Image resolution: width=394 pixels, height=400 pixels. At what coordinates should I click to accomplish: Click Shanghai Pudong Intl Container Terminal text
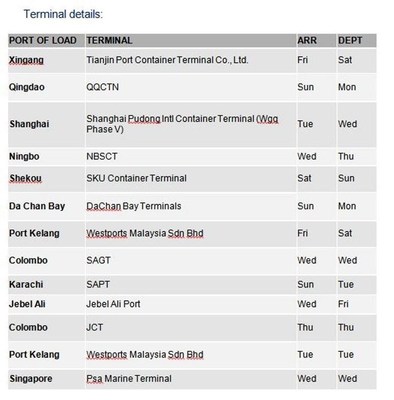(182, 124)
